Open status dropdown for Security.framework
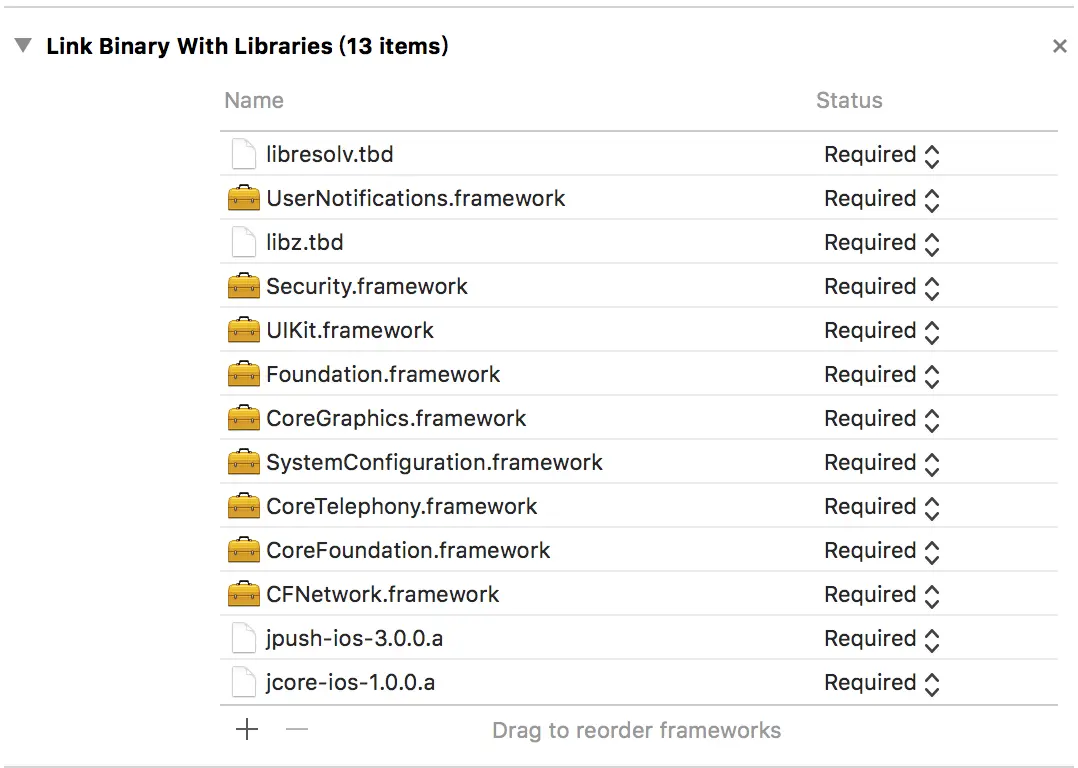Image resolution: width=1078 pixels, height=768 pixels. 882,287
